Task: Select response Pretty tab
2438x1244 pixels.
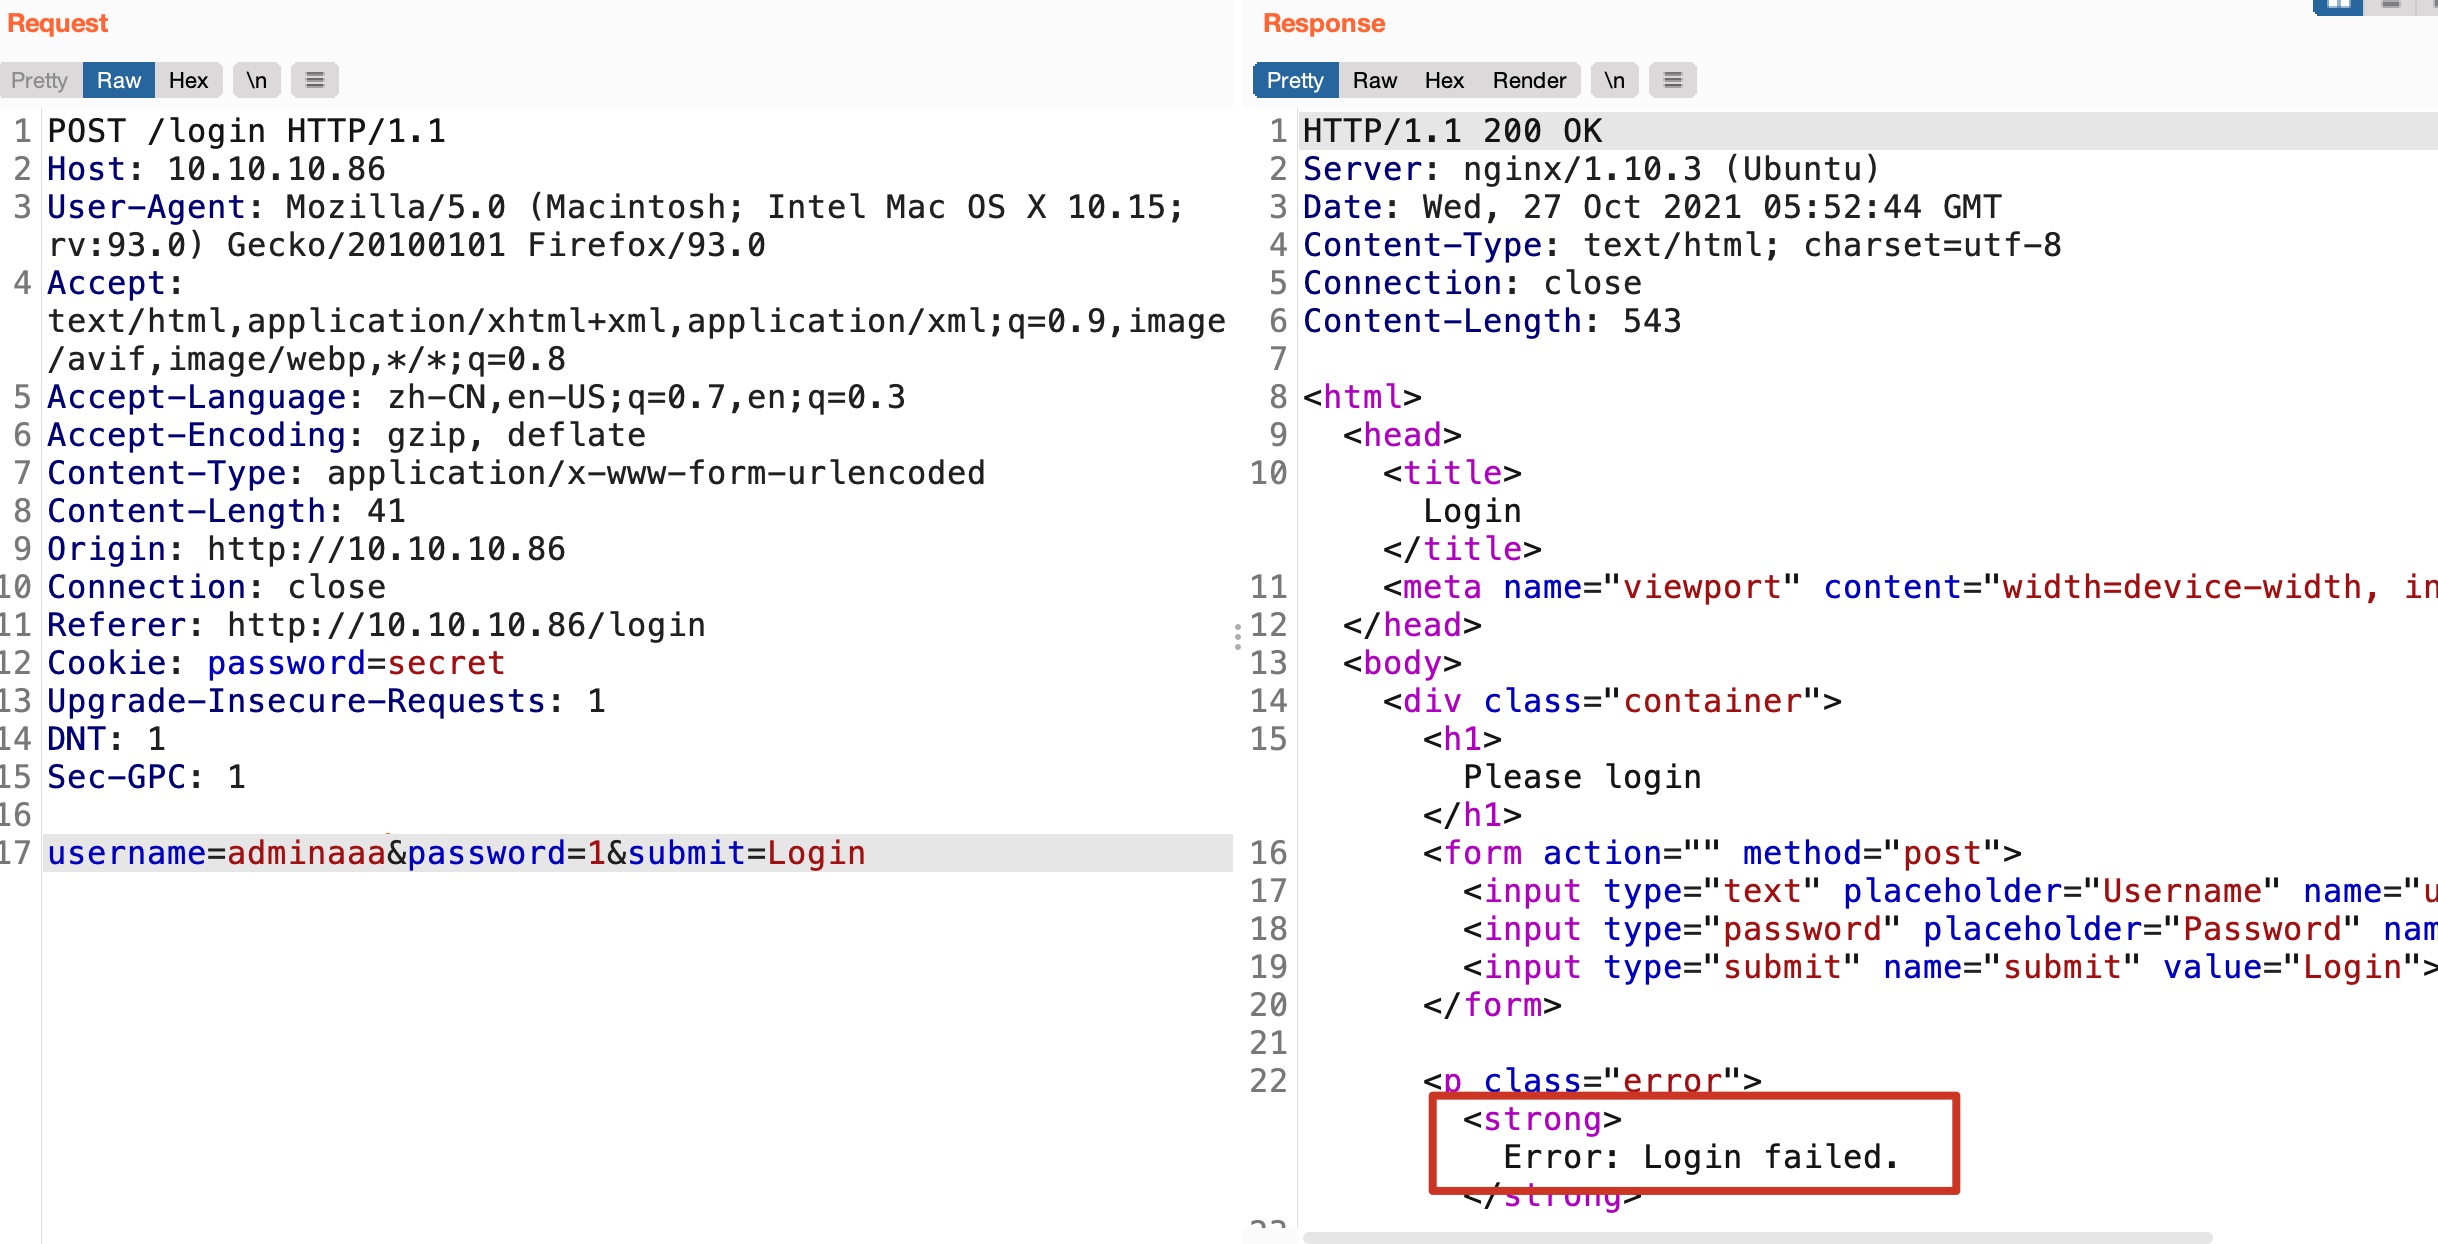Action: coord(1295,80)
